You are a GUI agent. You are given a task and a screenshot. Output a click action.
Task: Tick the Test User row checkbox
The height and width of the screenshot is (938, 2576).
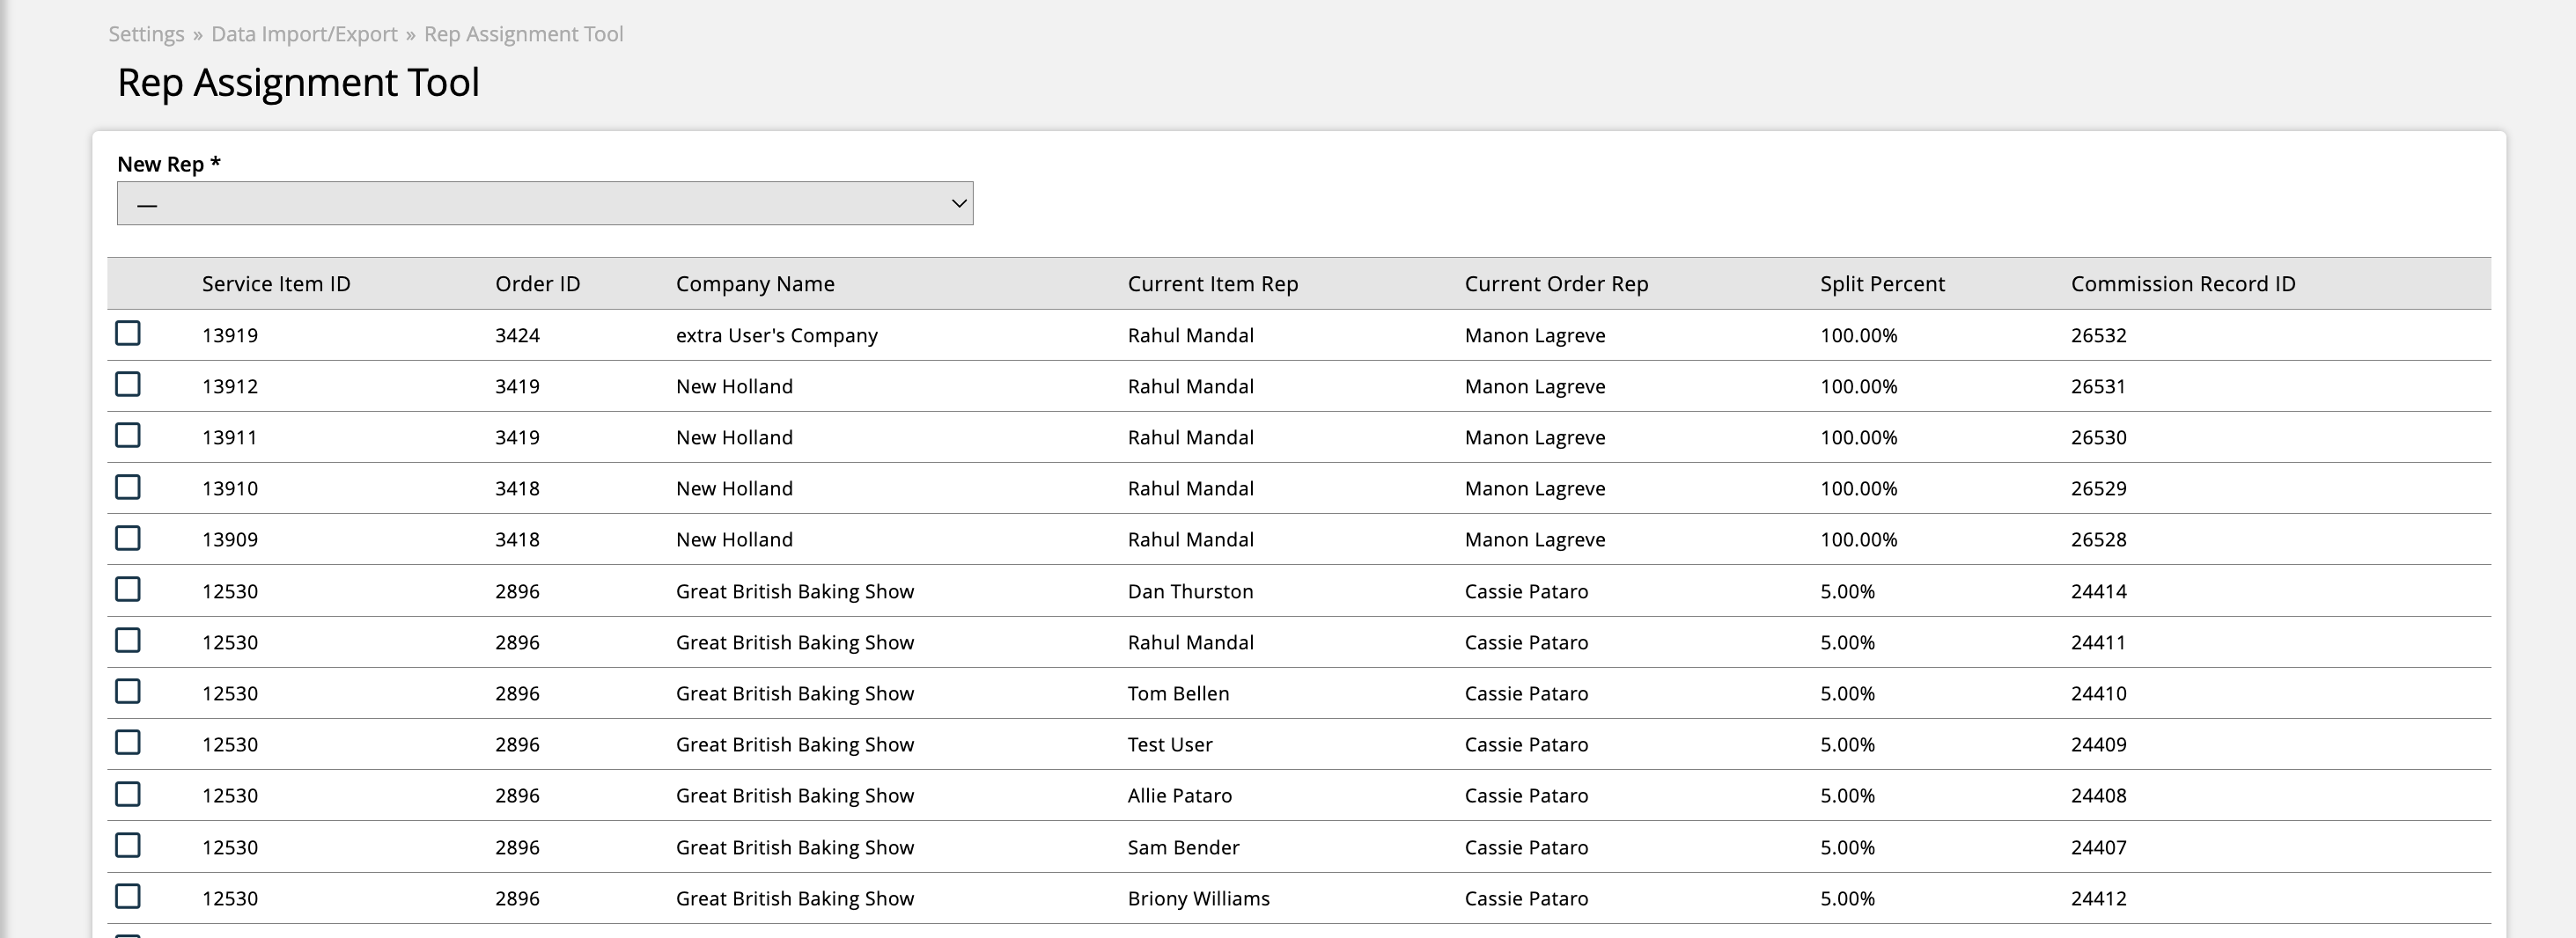128,742
